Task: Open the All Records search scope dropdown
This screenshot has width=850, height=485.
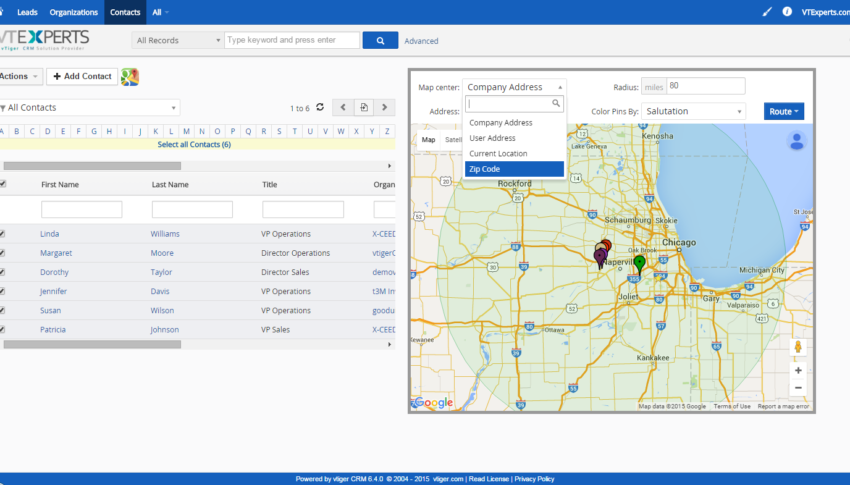Action: 177,40
